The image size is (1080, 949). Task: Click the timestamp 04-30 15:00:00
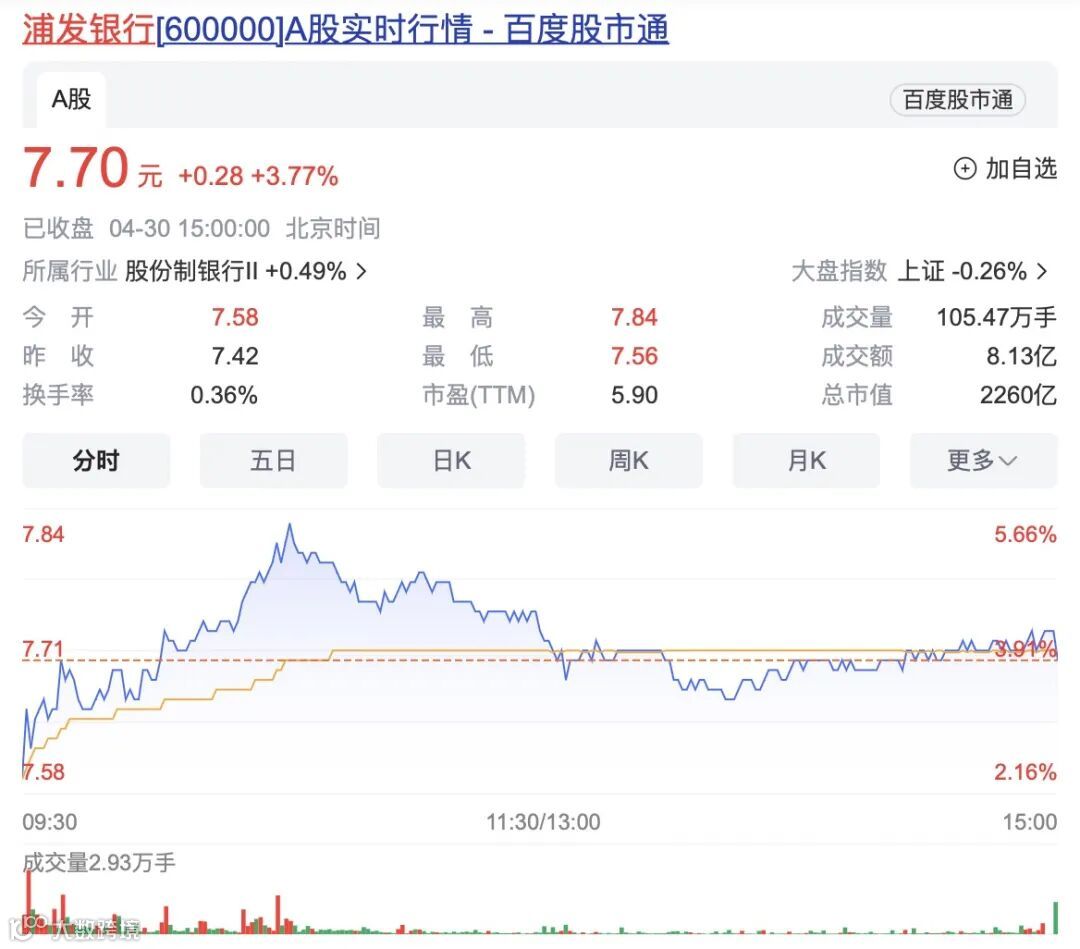(x=189, y=229)
